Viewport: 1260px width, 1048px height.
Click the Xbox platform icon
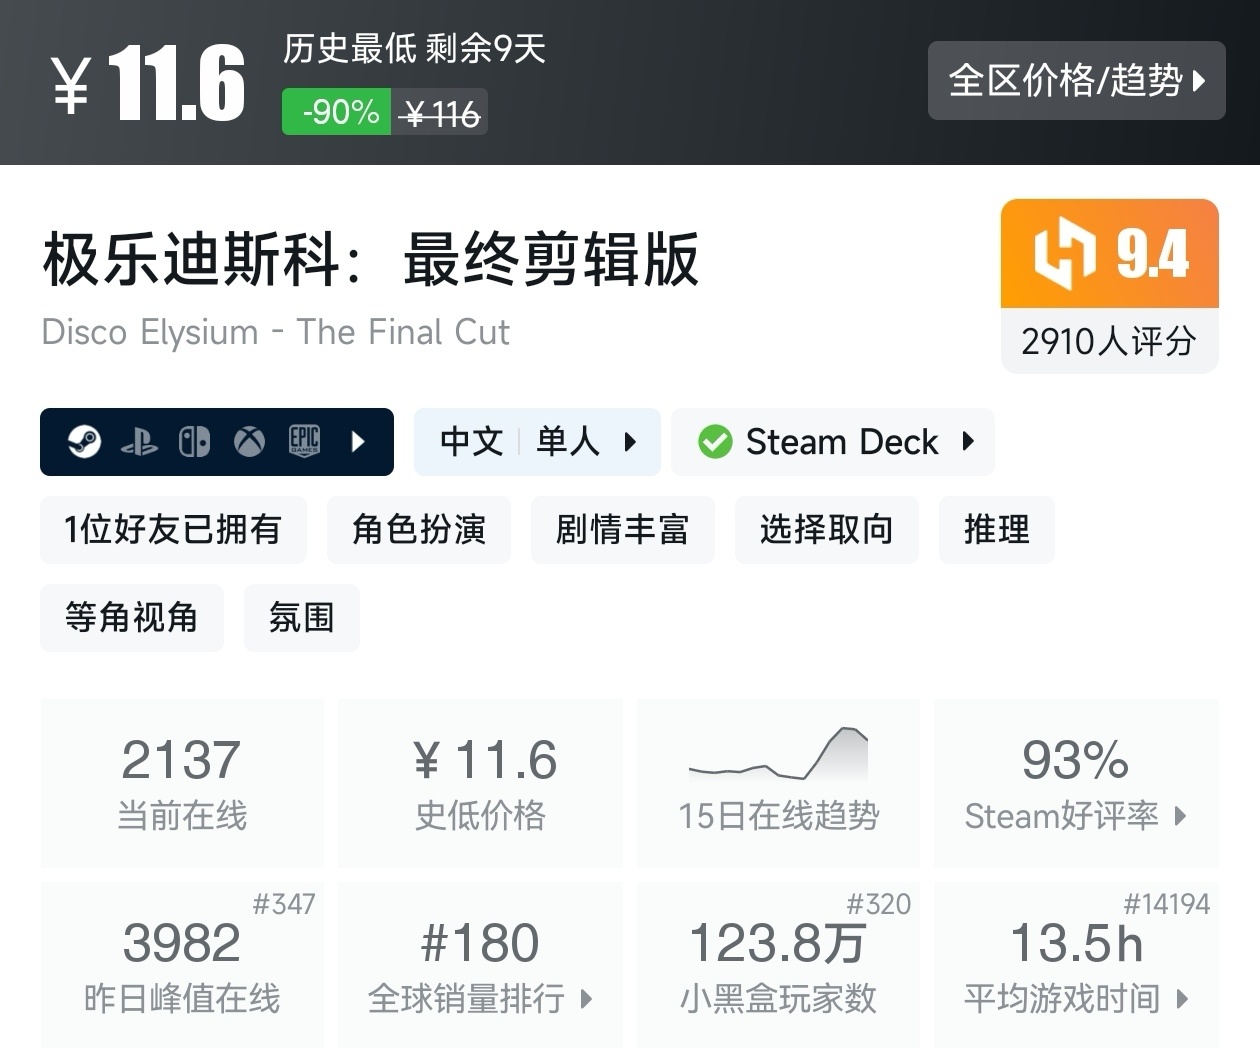(249, 441)
